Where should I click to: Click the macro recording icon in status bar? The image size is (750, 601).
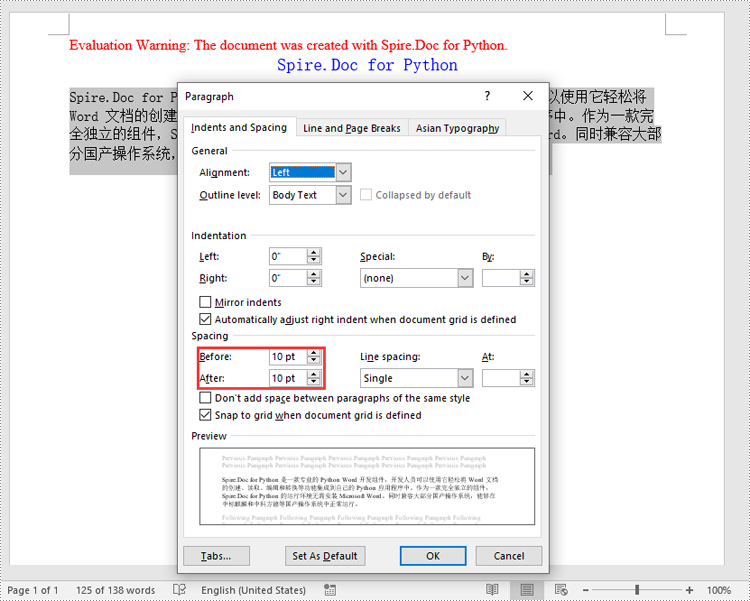point(330,590)
